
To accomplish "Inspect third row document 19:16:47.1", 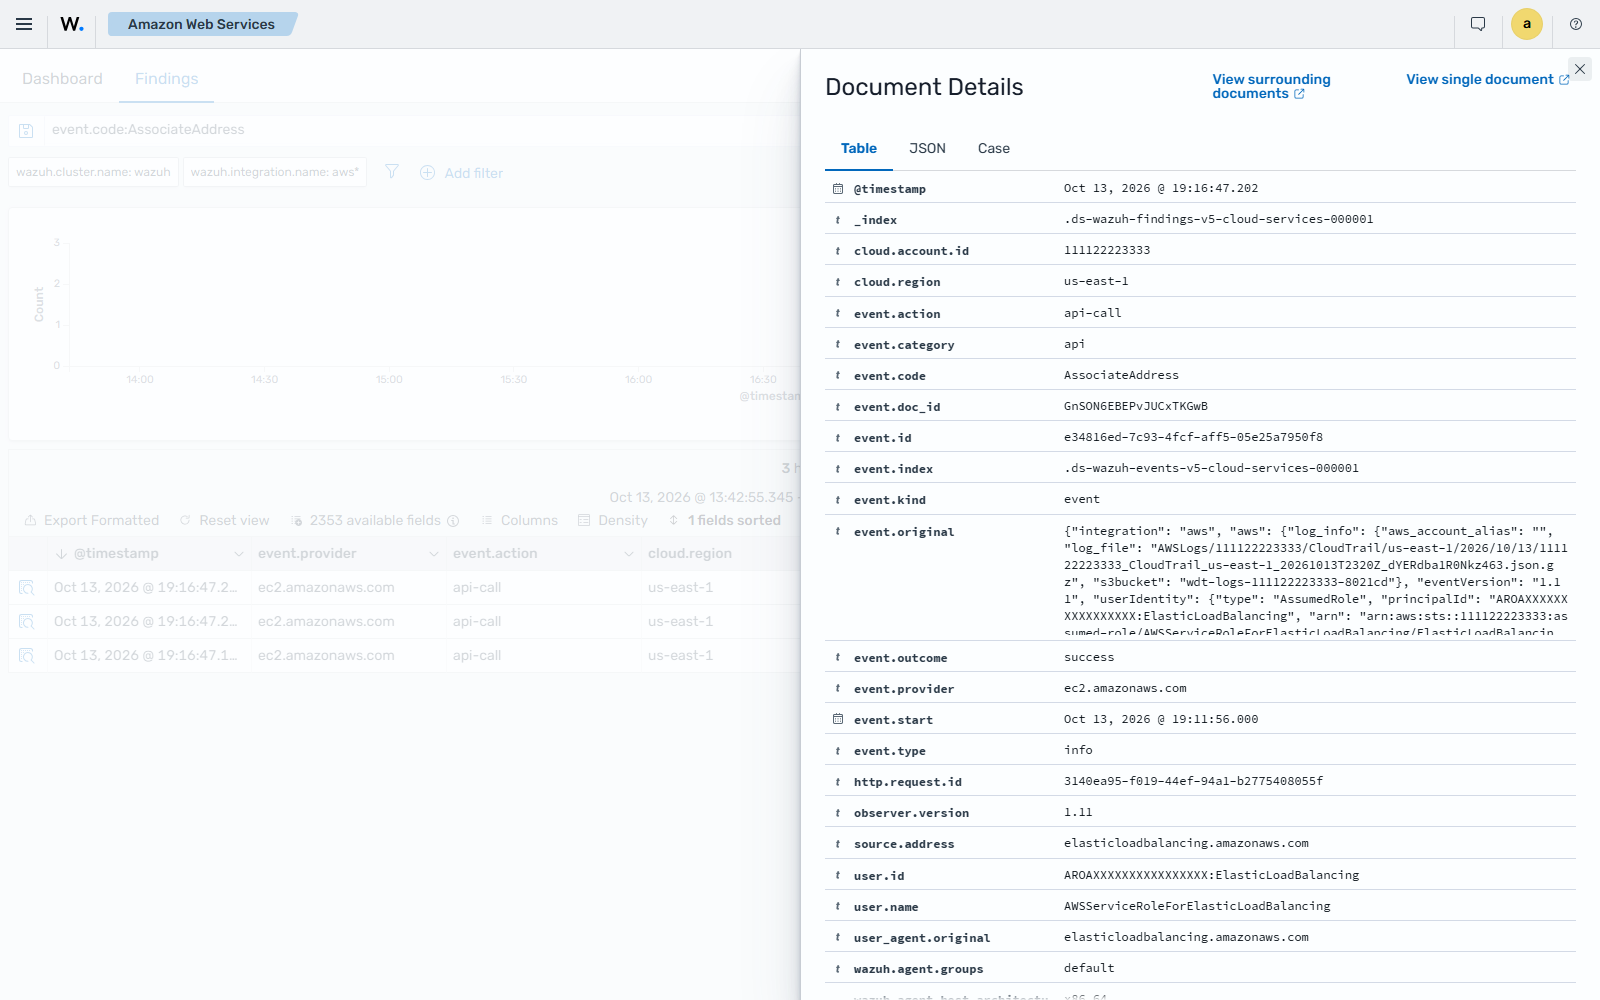I will (x=27, y=656).
